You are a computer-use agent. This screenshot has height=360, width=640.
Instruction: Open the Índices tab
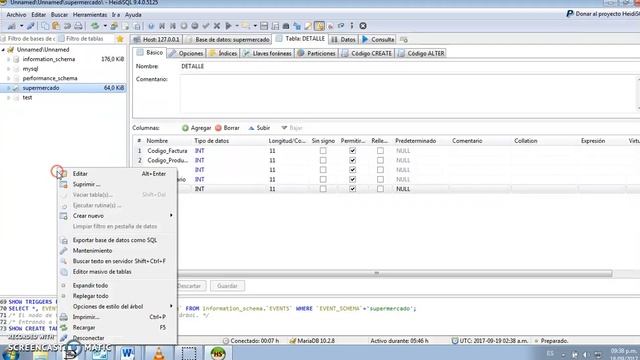coord(223,53)
